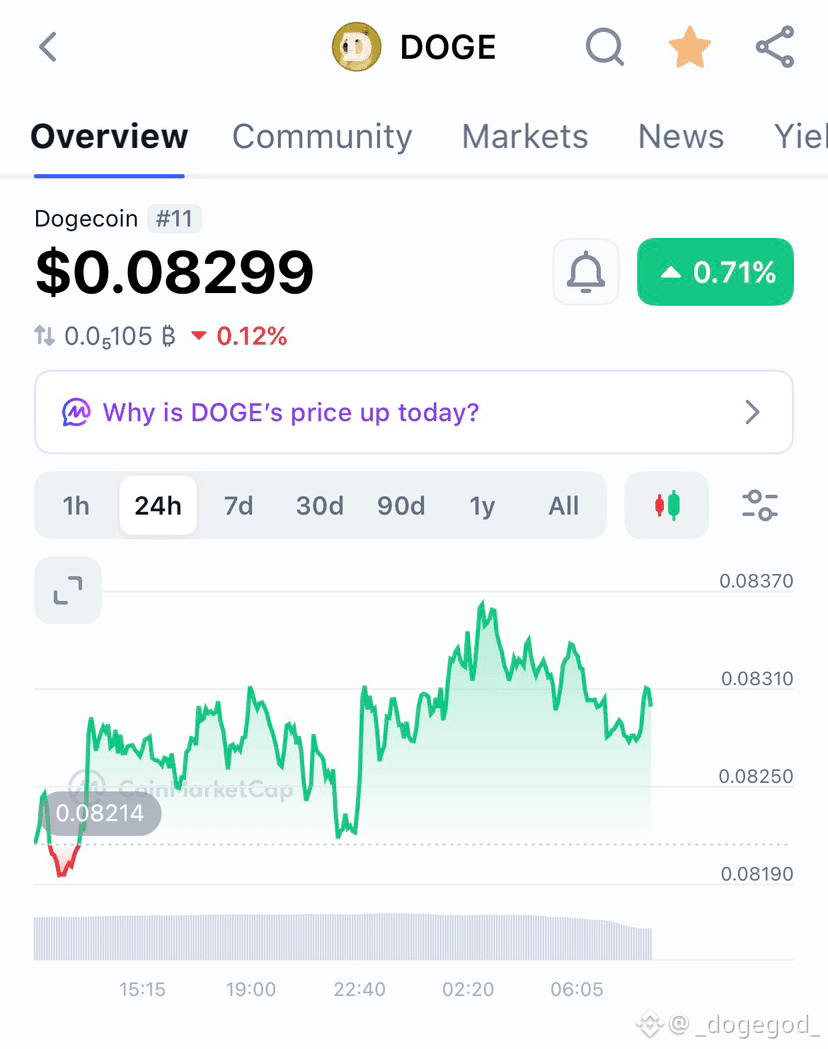Open the Community tab

click(322, 136)
